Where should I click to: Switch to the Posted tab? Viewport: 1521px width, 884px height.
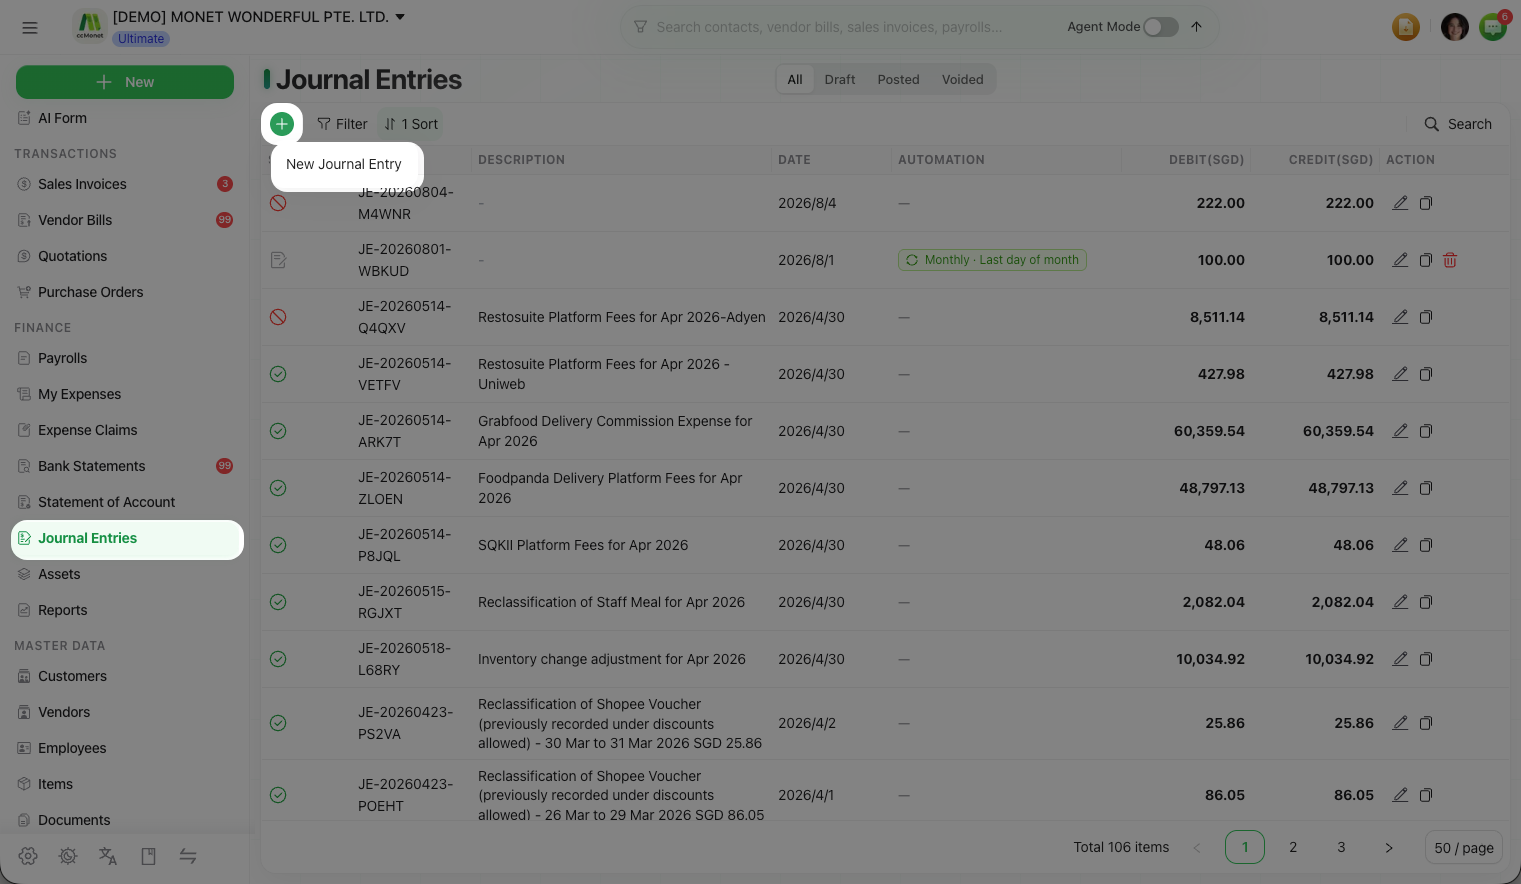[x=898, y=80]
